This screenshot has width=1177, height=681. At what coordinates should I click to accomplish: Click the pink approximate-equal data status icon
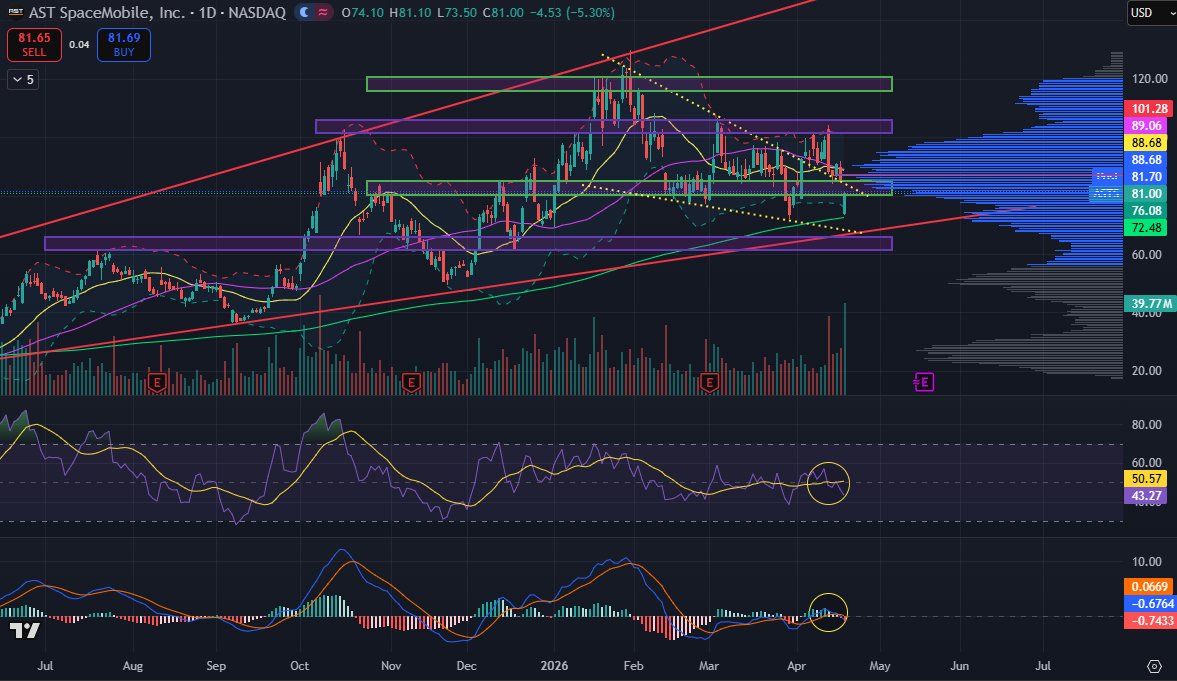tap(323, 13)
